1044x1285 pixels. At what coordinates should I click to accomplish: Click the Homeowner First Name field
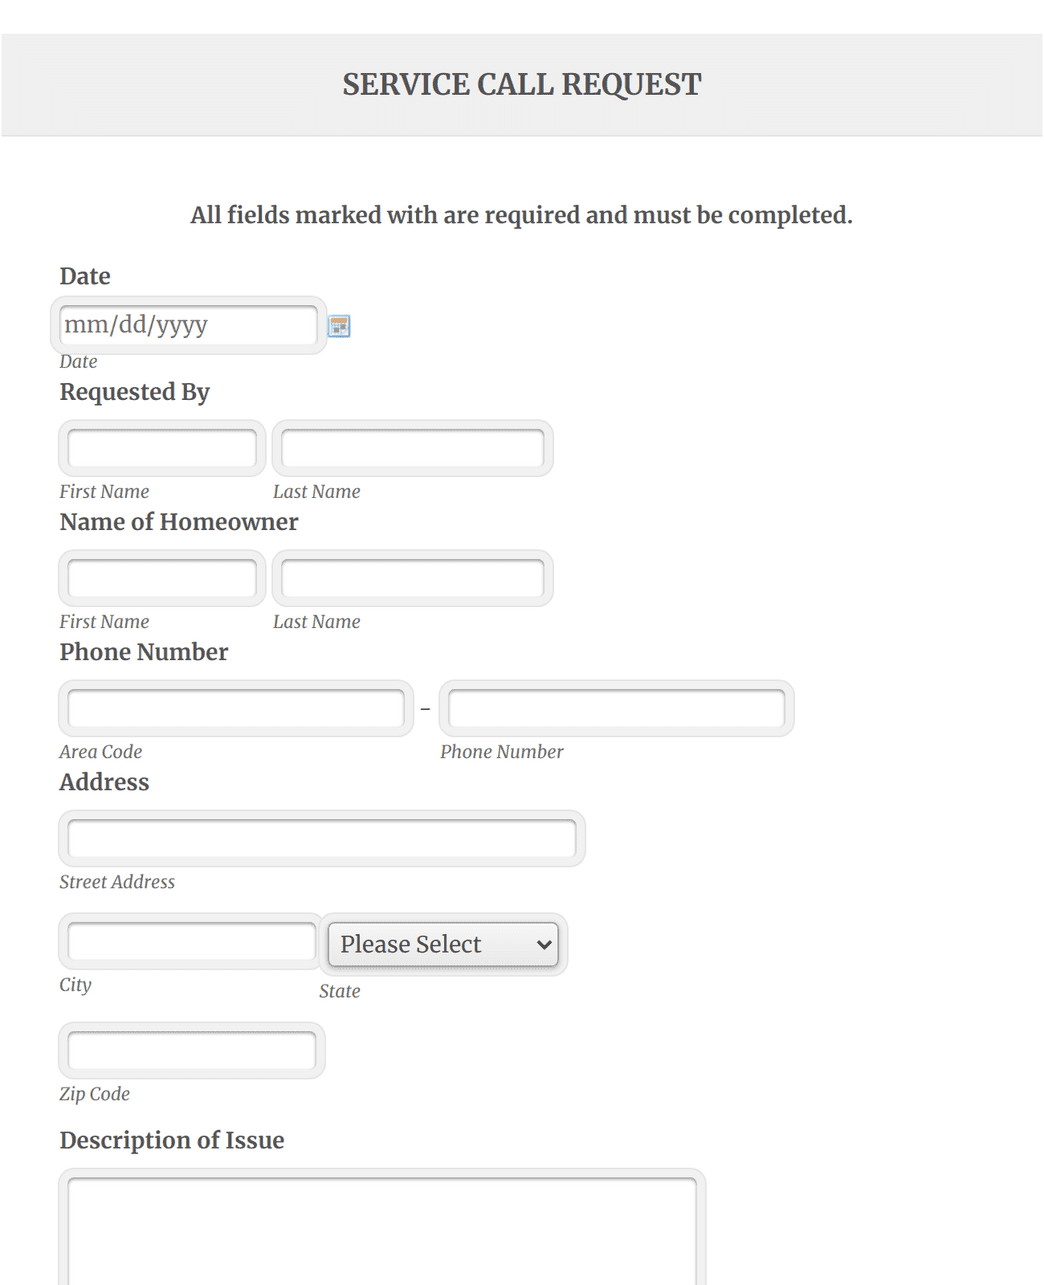161,578
